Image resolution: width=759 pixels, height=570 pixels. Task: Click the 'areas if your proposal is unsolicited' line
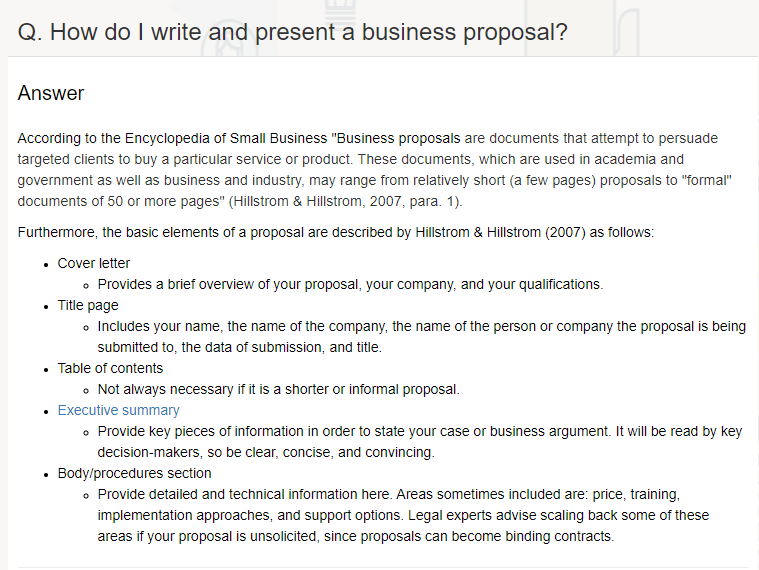click(356, 537)
